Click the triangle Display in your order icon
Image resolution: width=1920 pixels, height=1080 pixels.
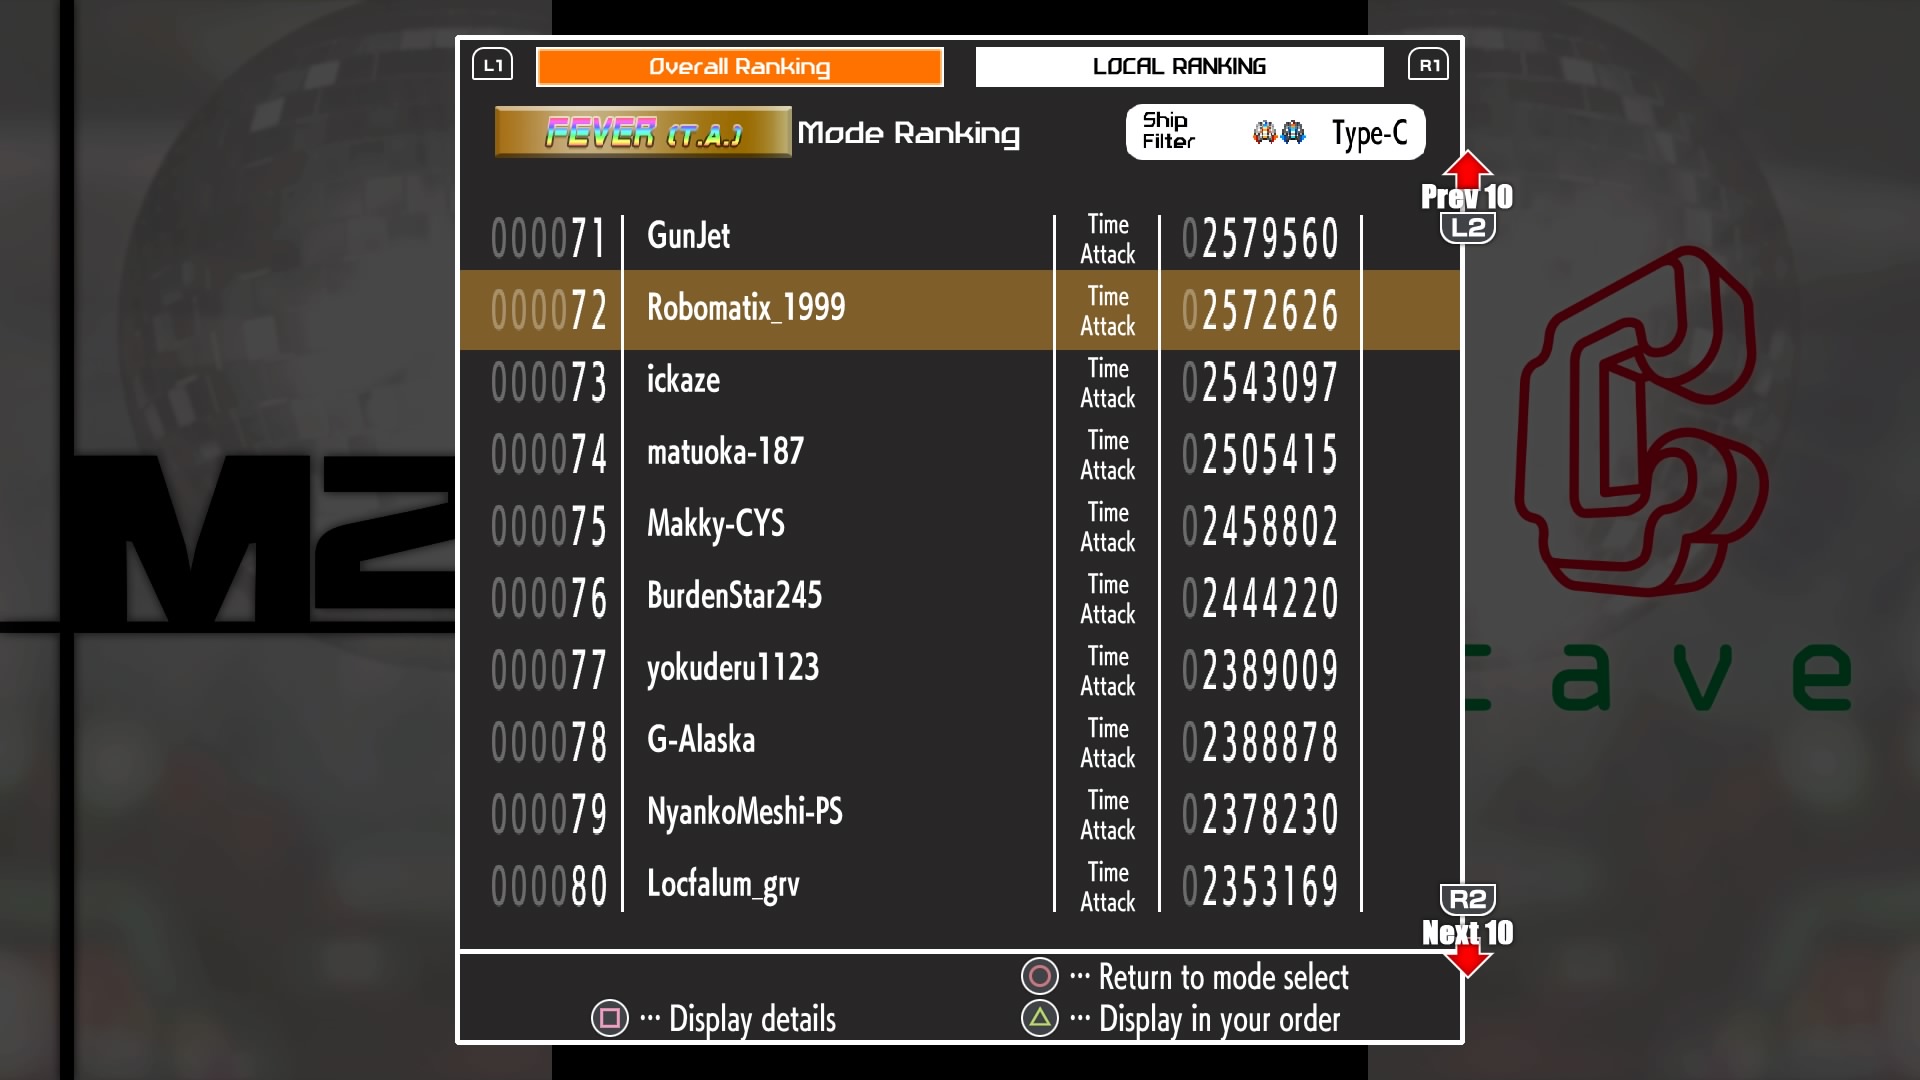coord(1040,1018)
